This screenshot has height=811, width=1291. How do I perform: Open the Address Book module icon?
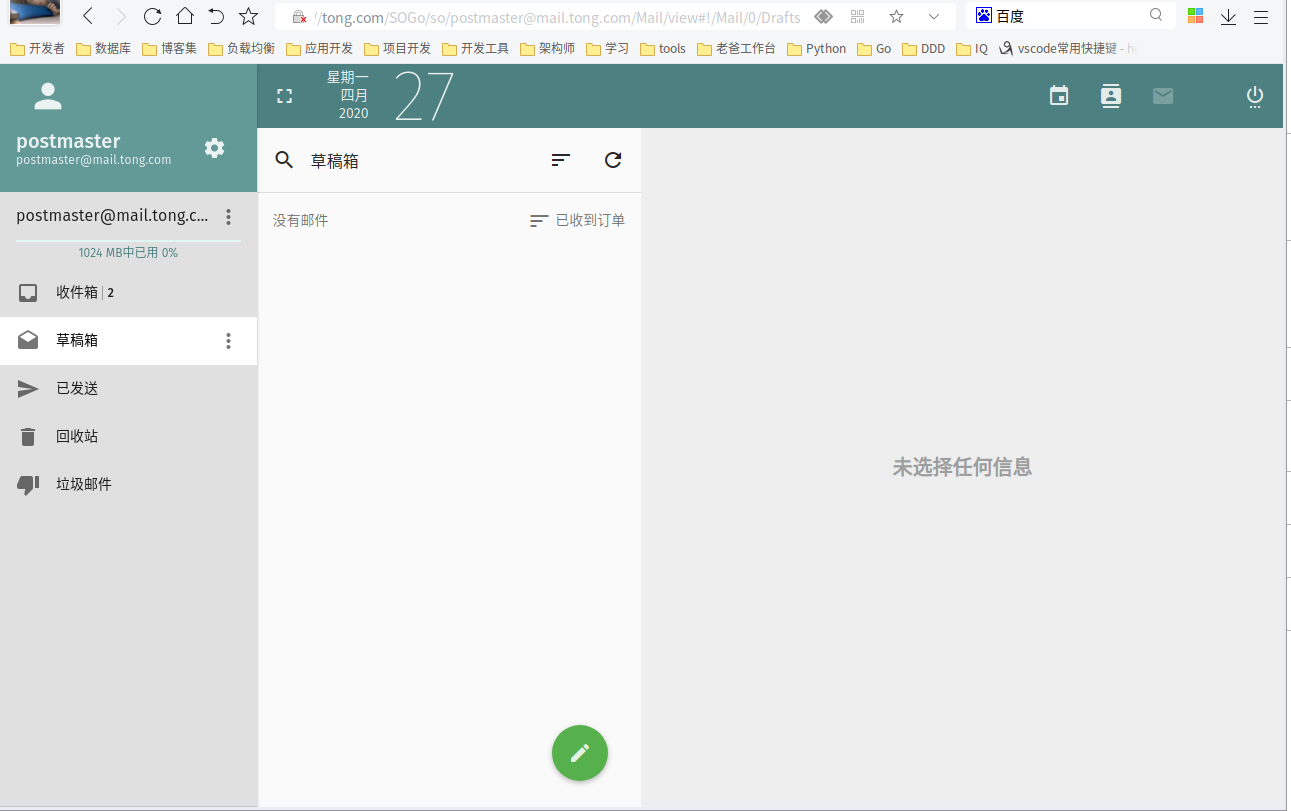click(1110, 96)
